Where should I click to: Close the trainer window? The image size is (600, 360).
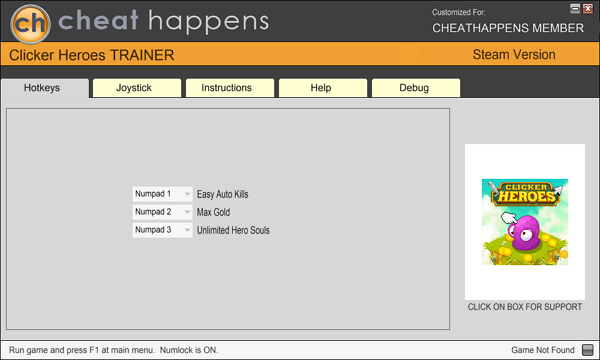click(x=588, y=8)
